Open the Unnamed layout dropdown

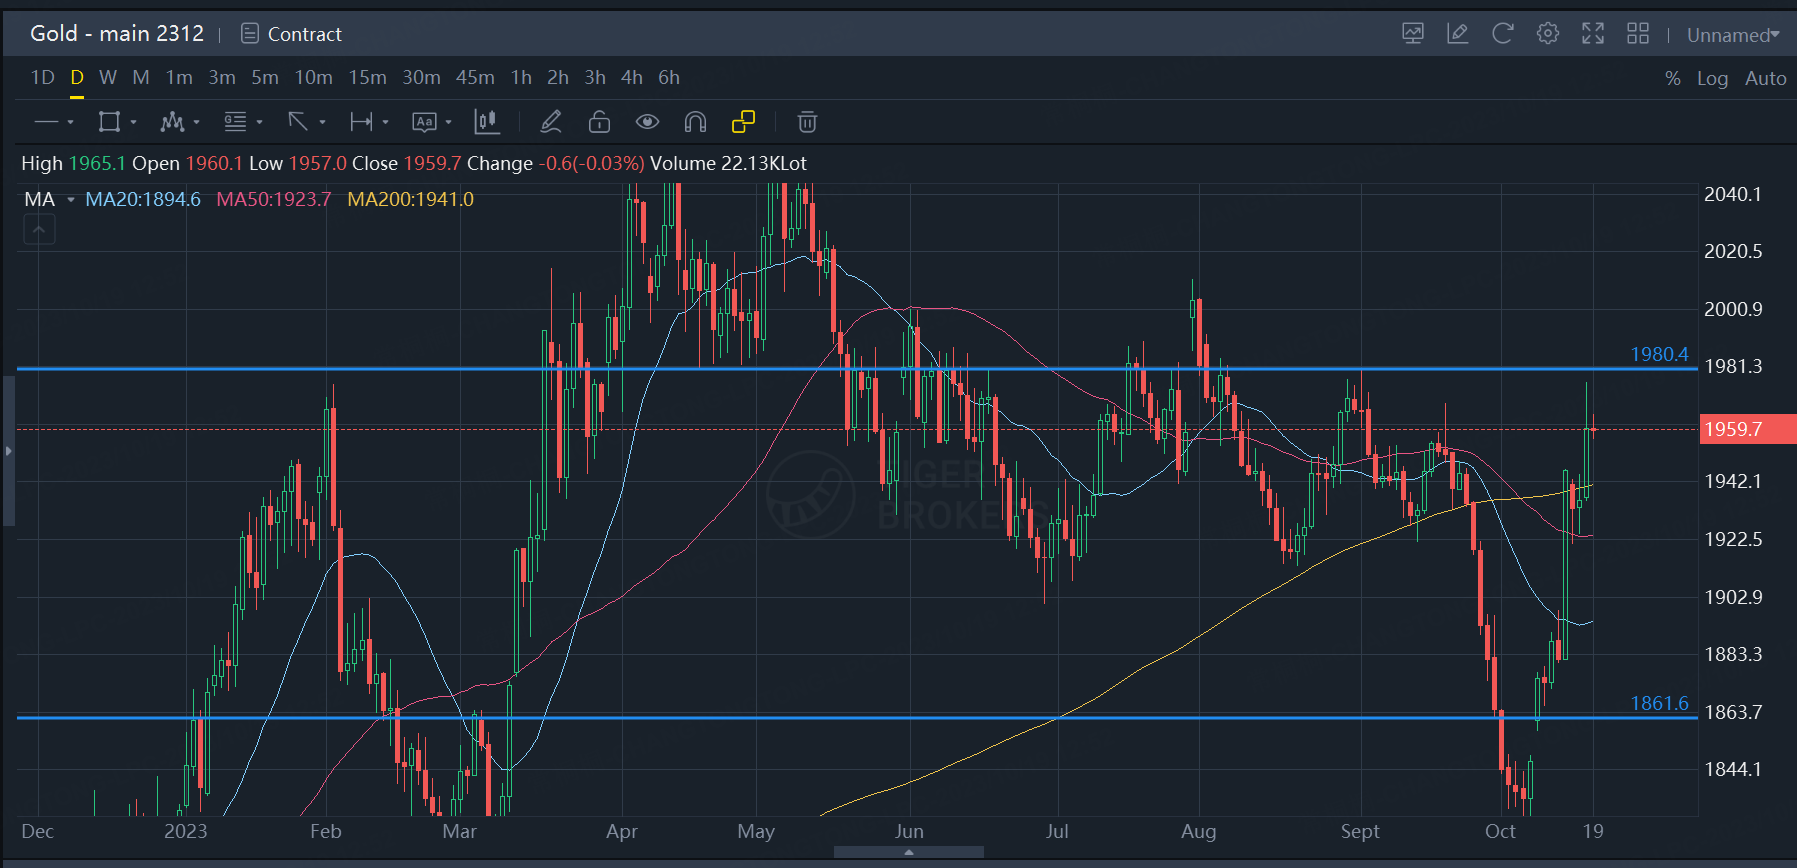(1732, 35)
